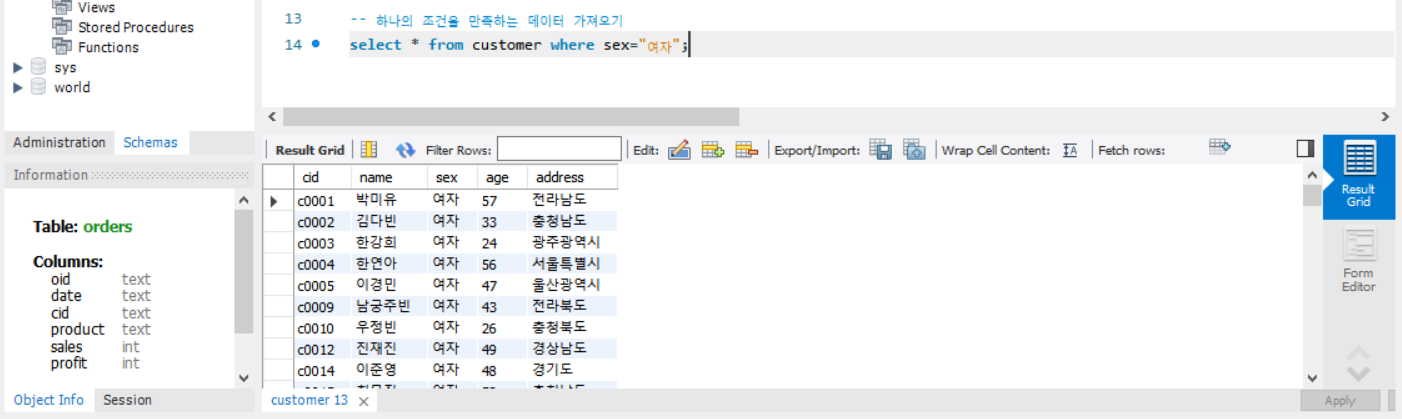Image resolution: width=1402 pixels, height=419 pixels.
Task: Click the Views folder icon
Action: pos(61,8)
